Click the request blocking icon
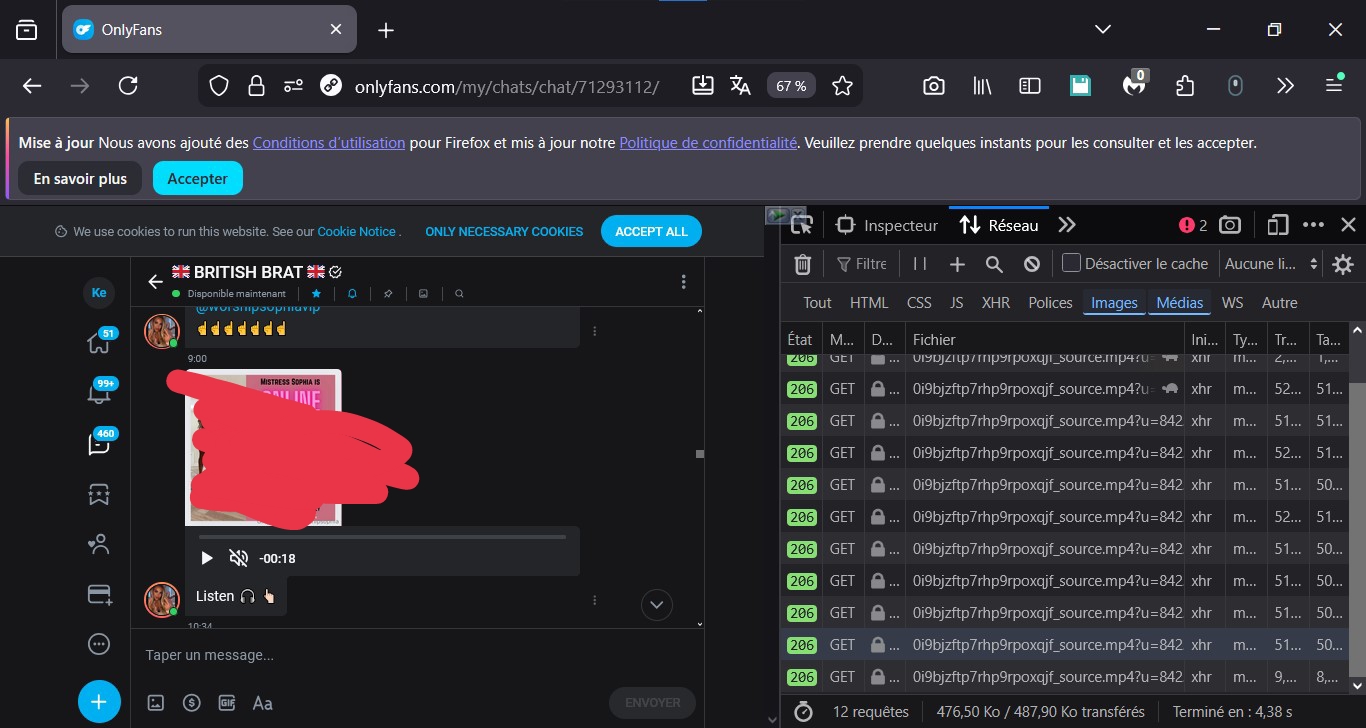Viewport: 1366px width, 728px height. point(1032,264)
